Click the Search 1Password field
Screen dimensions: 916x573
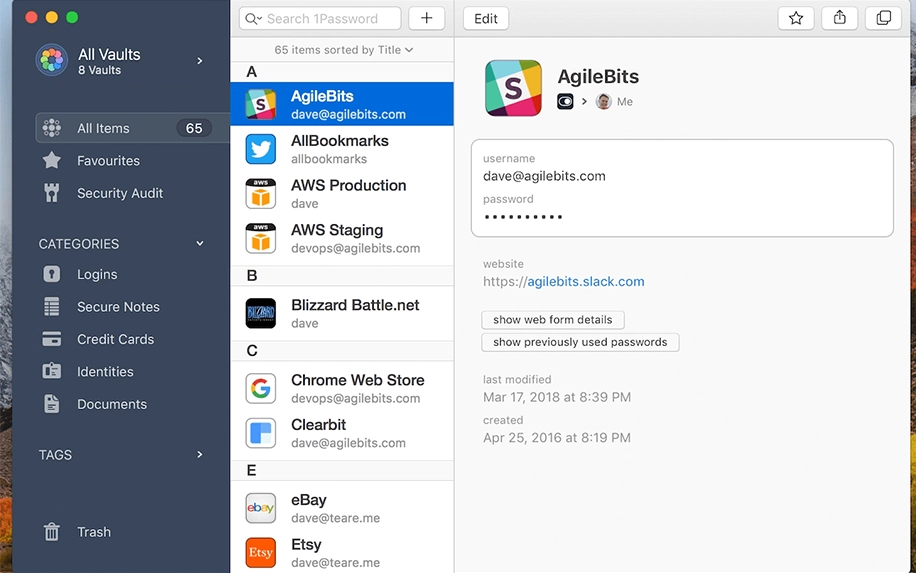pyautogui.click(x=320, y=19)
